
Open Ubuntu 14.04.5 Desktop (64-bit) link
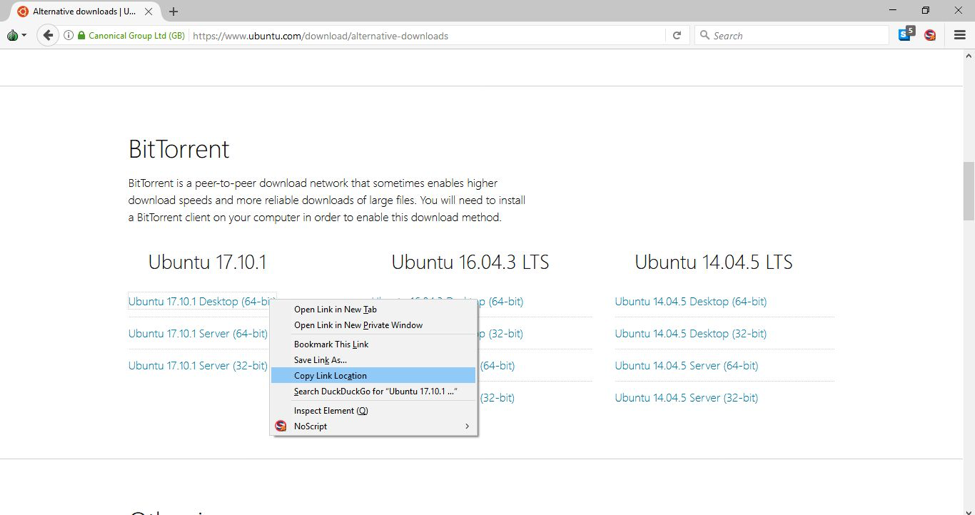tap(691, 301)
